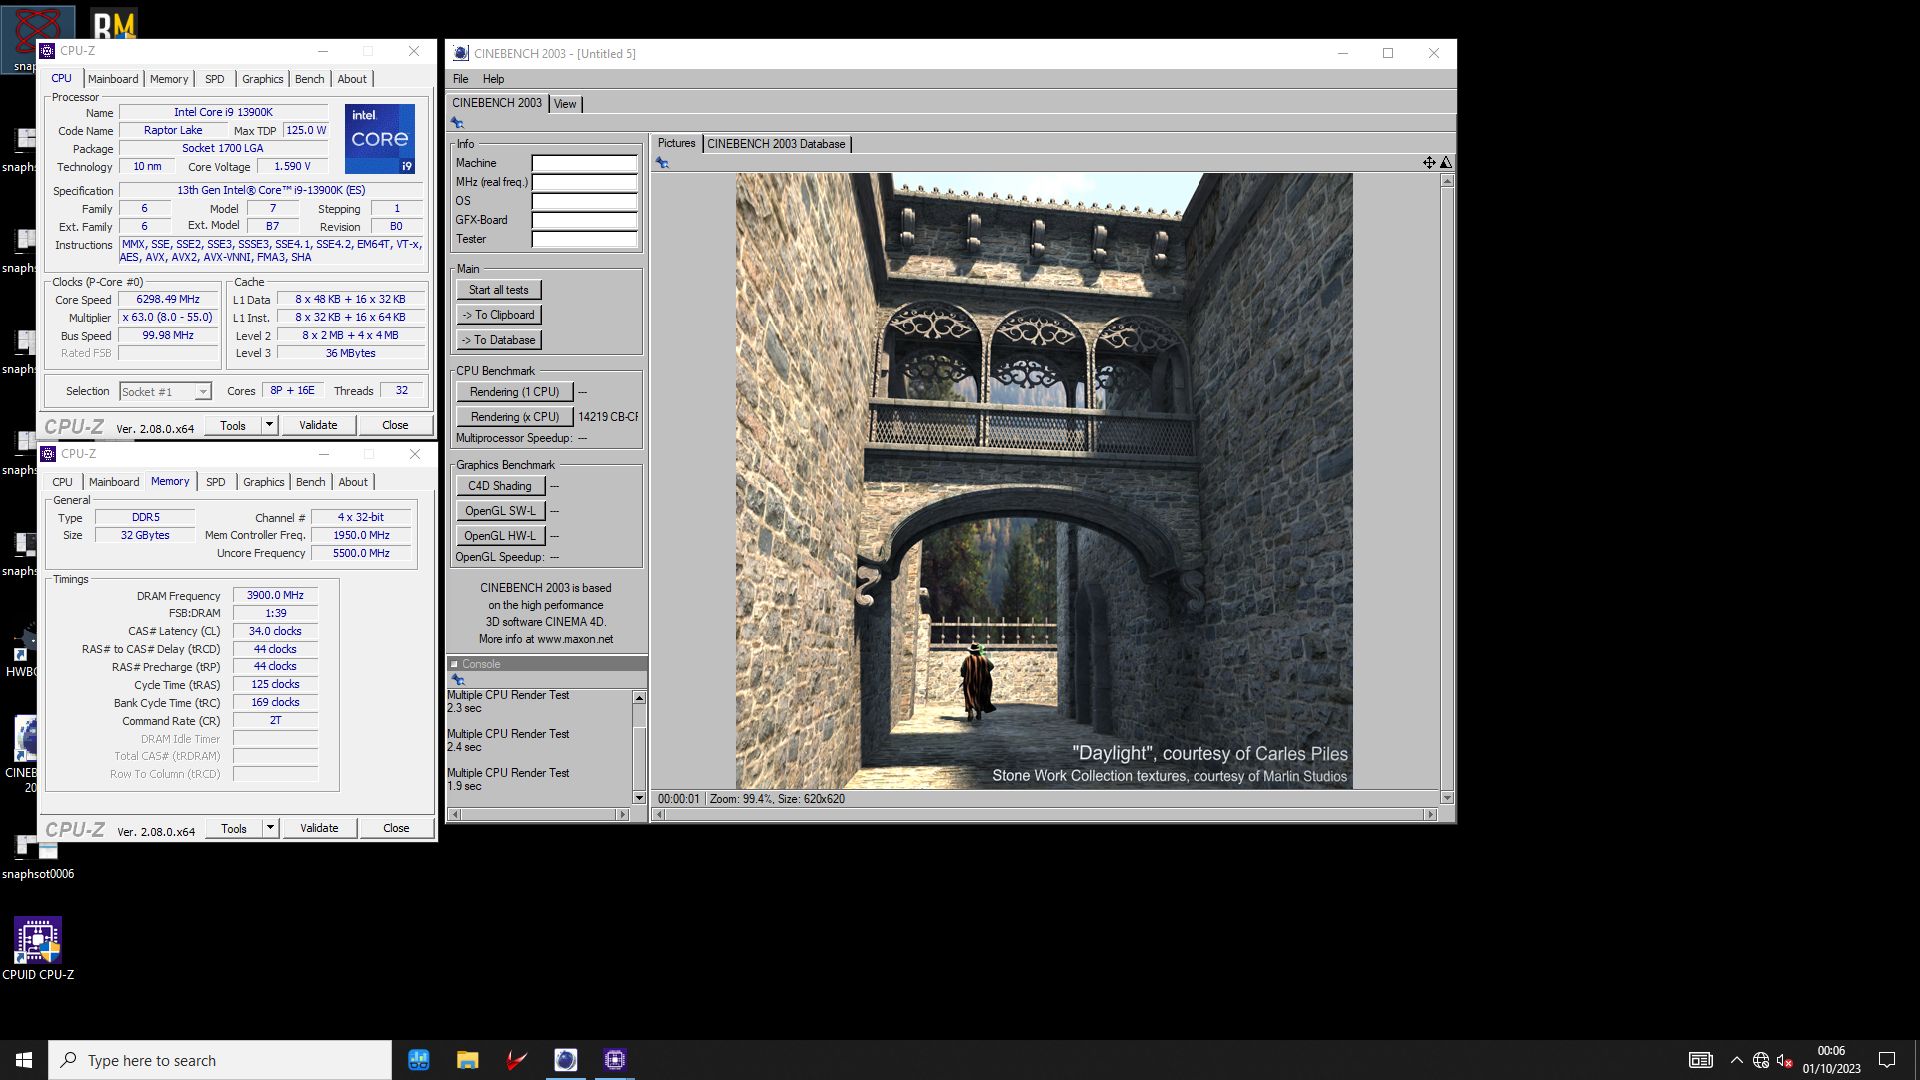
Task: Open CPUID CPU-Z desktop shortcut
Action: pyautogui.click(x=38, y=948)
